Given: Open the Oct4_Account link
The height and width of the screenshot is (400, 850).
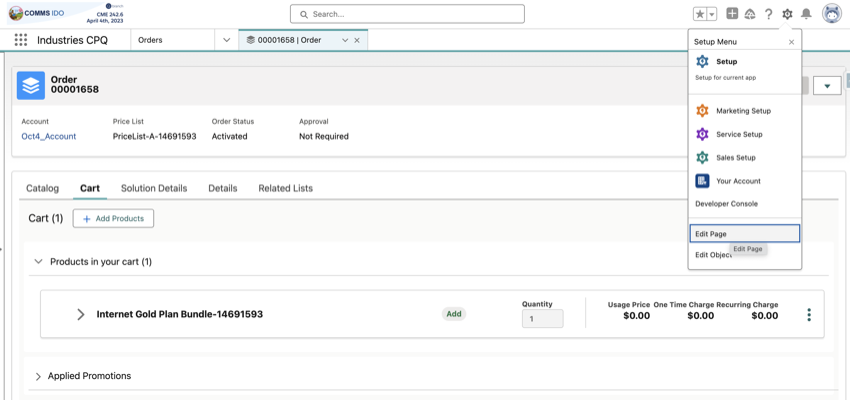Looking at the screenshot, I should (49, 137).
